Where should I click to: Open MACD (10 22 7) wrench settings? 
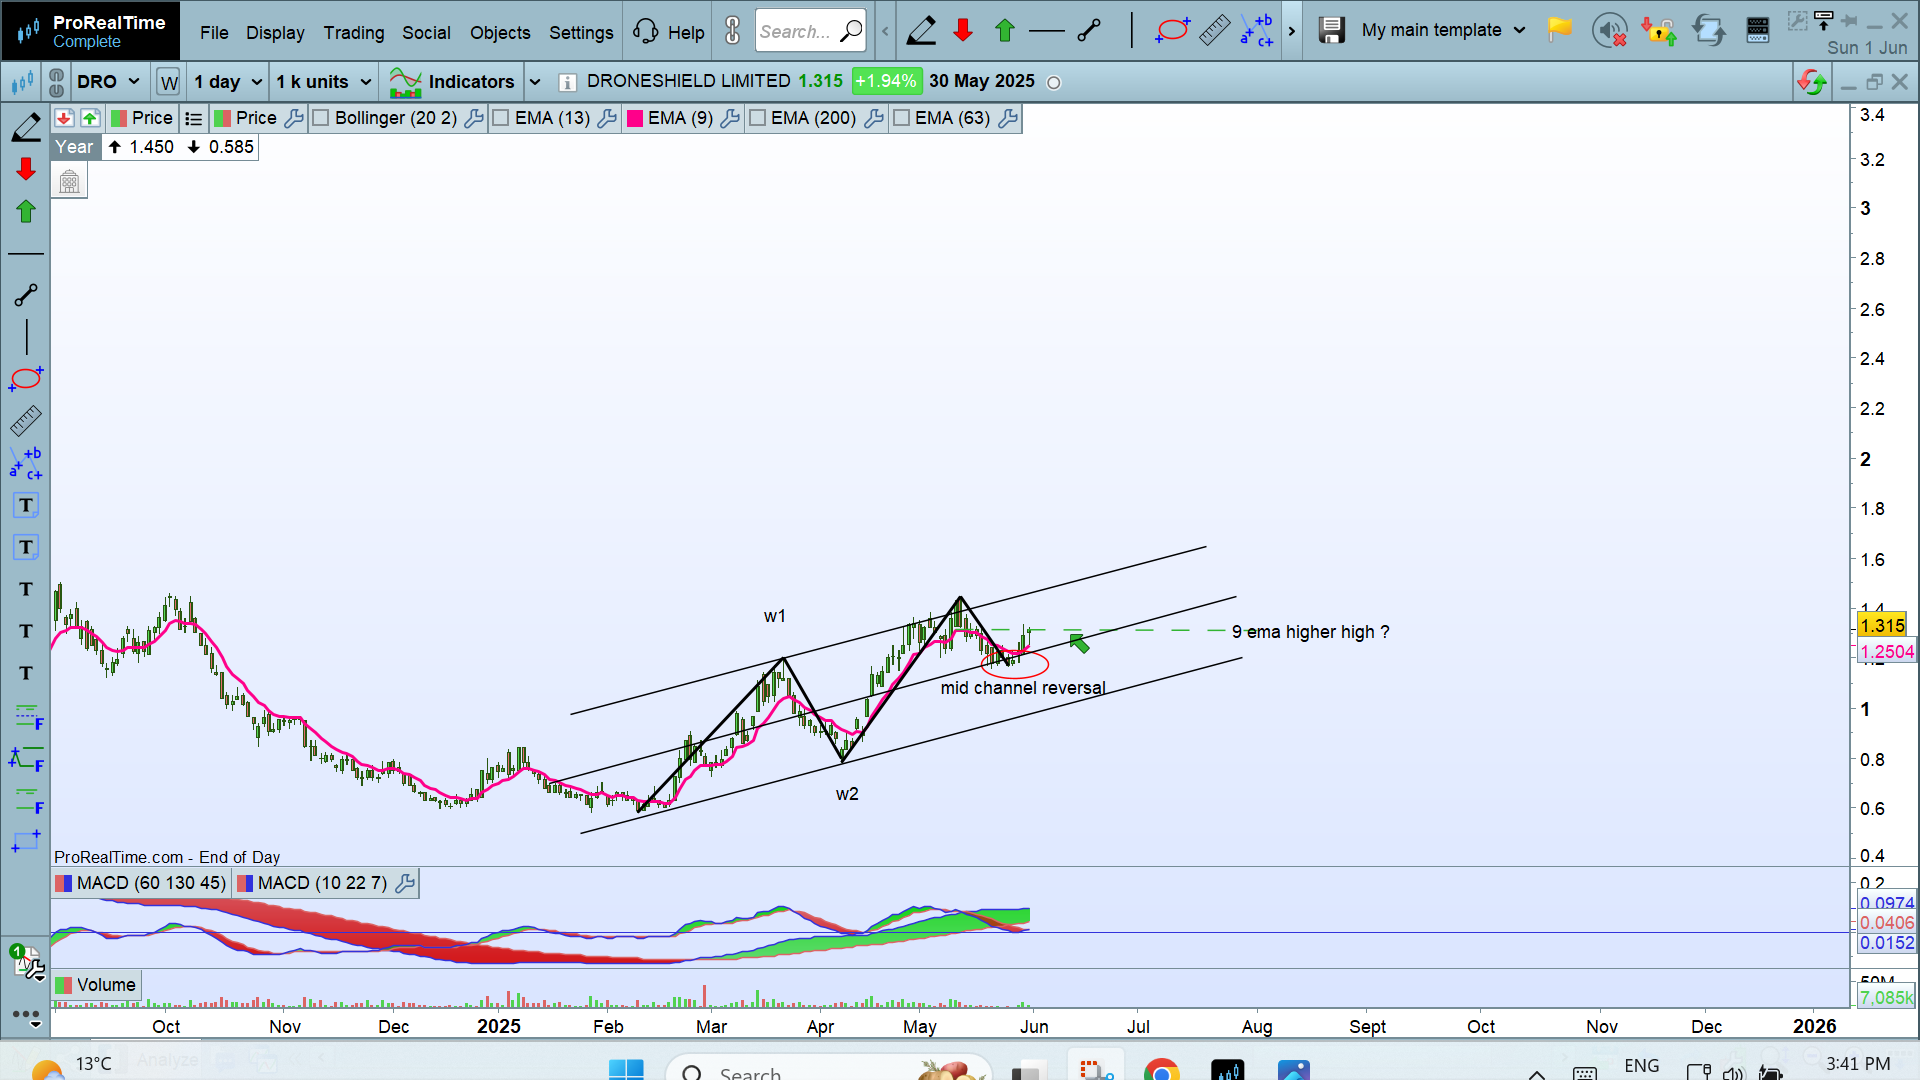click(405, 883)
